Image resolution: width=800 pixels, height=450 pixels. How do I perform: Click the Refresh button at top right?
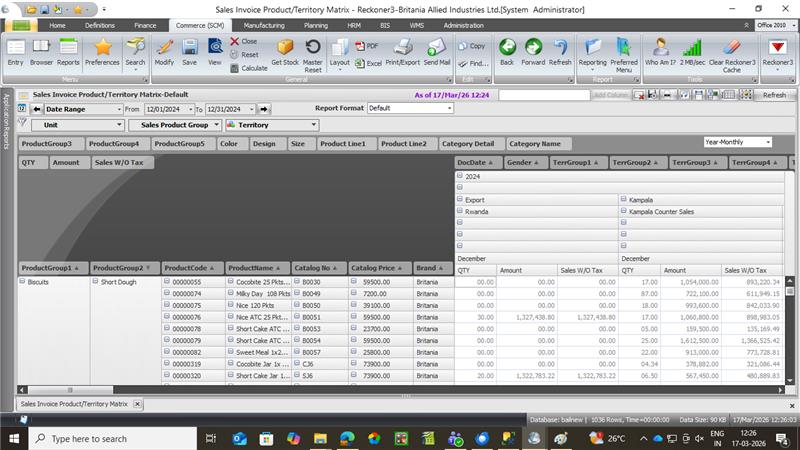click(774, 95)
